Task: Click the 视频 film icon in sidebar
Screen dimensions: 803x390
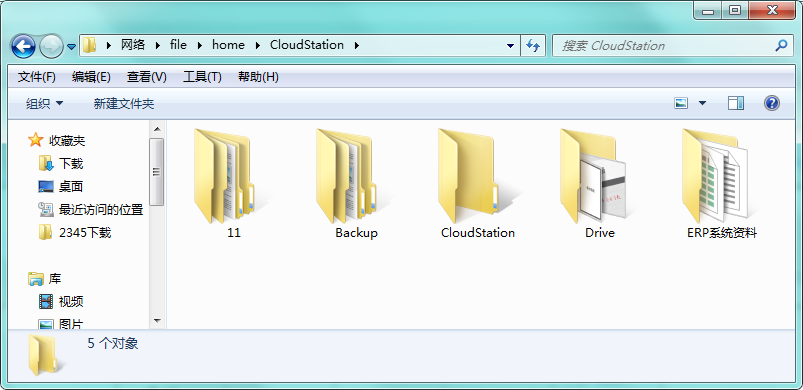Action: point(46,301)
